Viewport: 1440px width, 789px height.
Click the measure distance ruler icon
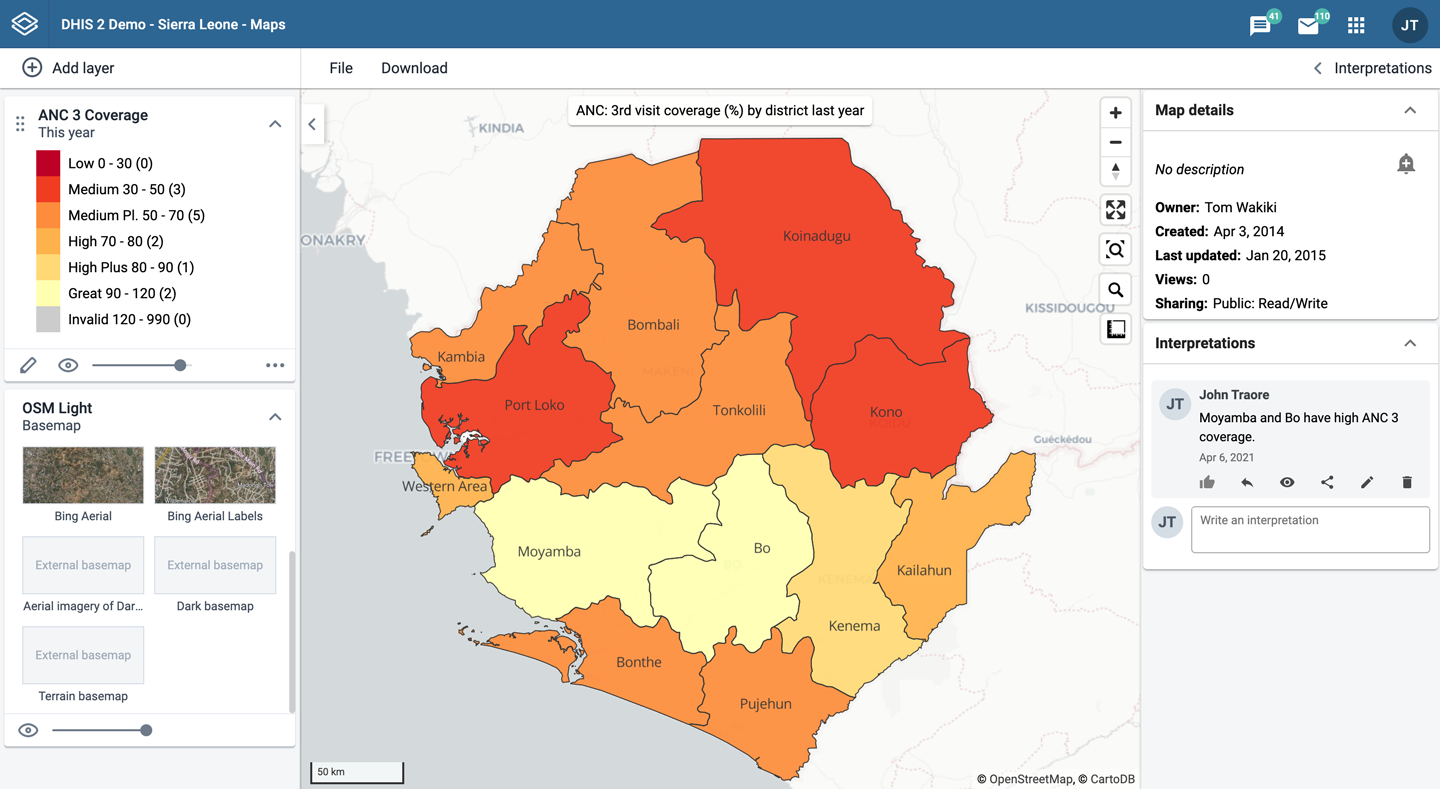coord(1115,329)
